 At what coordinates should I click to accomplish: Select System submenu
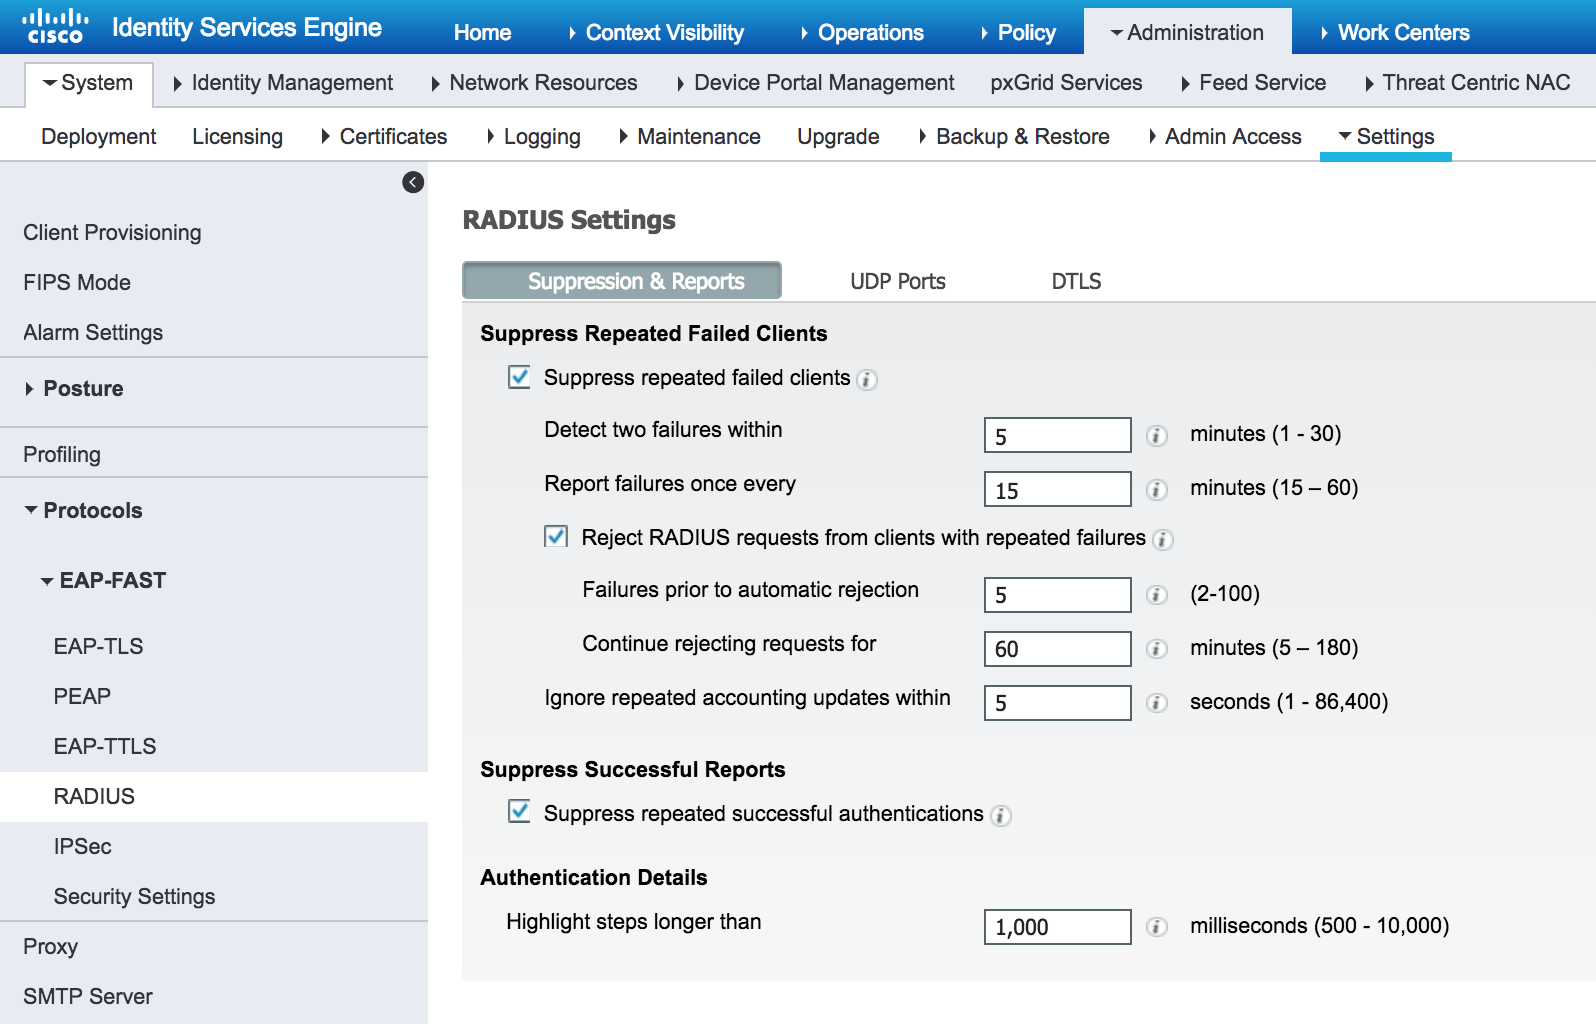coord(88,83)
